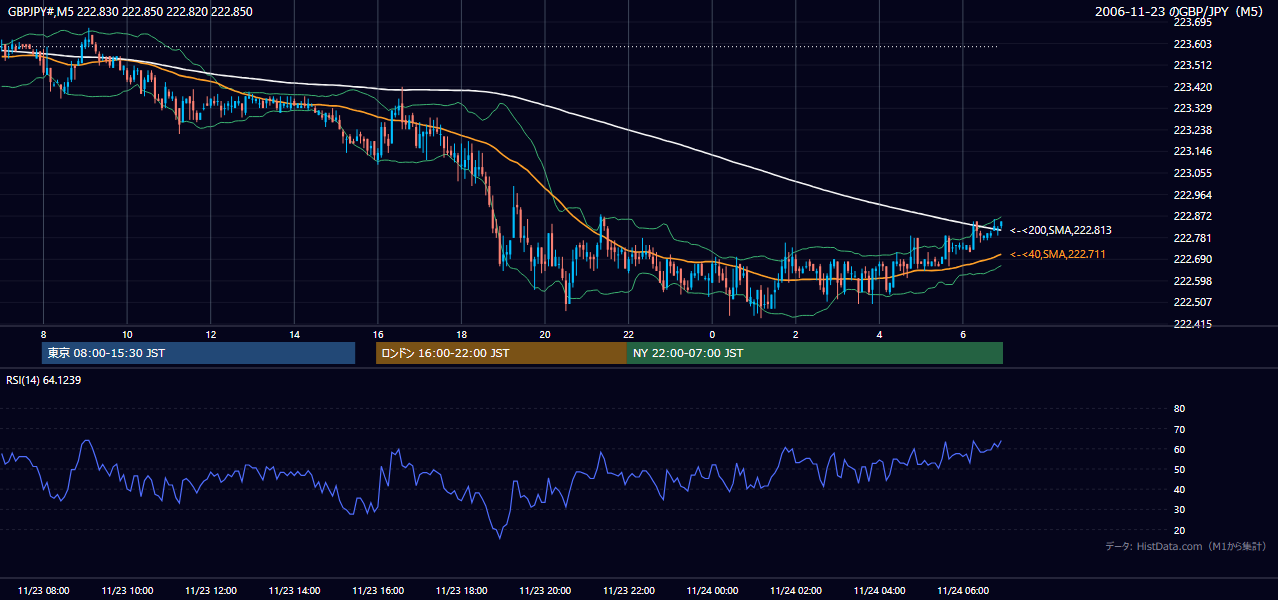The image size is (1278, 600).
Task: Click the 11/23 10:00 time label
Action: pyautogui.click(x=127, y=591)
